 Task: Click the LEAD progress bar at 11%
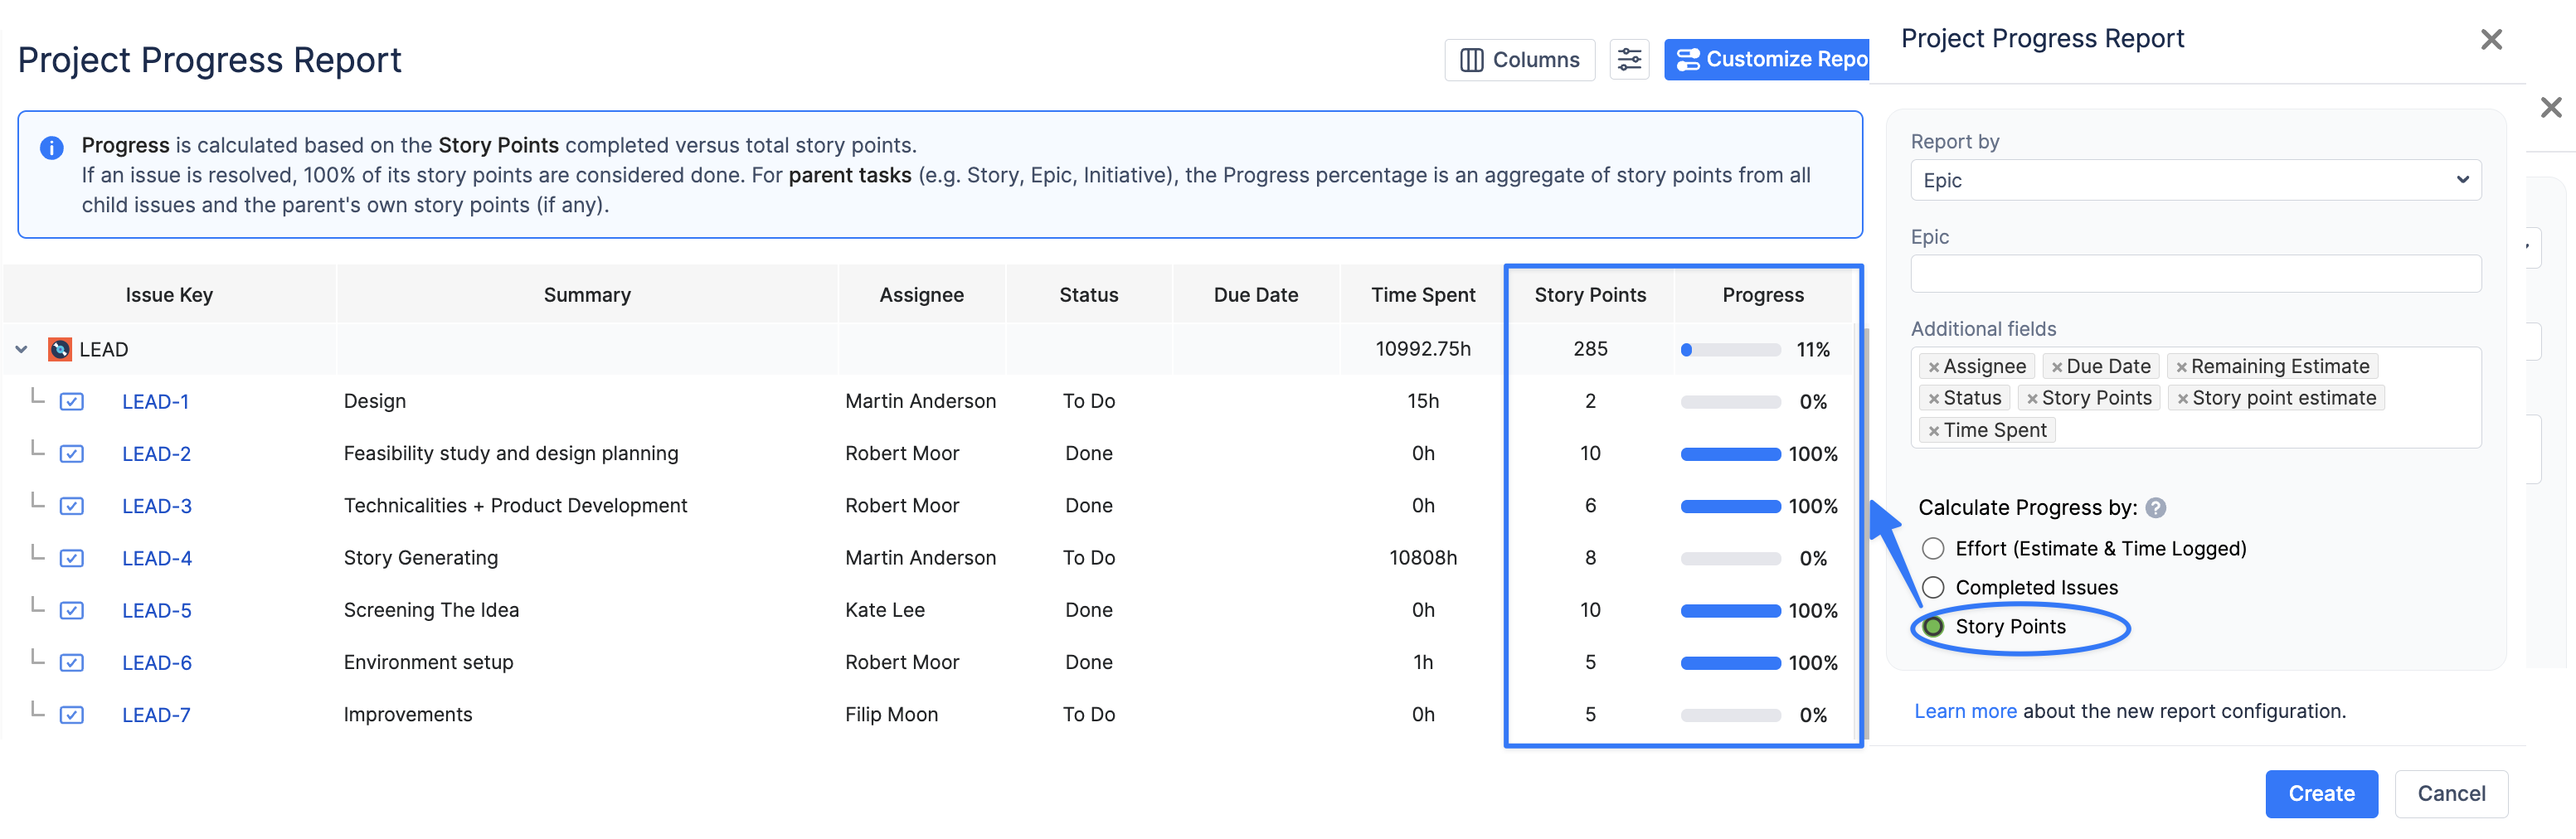coord(1730,350)
